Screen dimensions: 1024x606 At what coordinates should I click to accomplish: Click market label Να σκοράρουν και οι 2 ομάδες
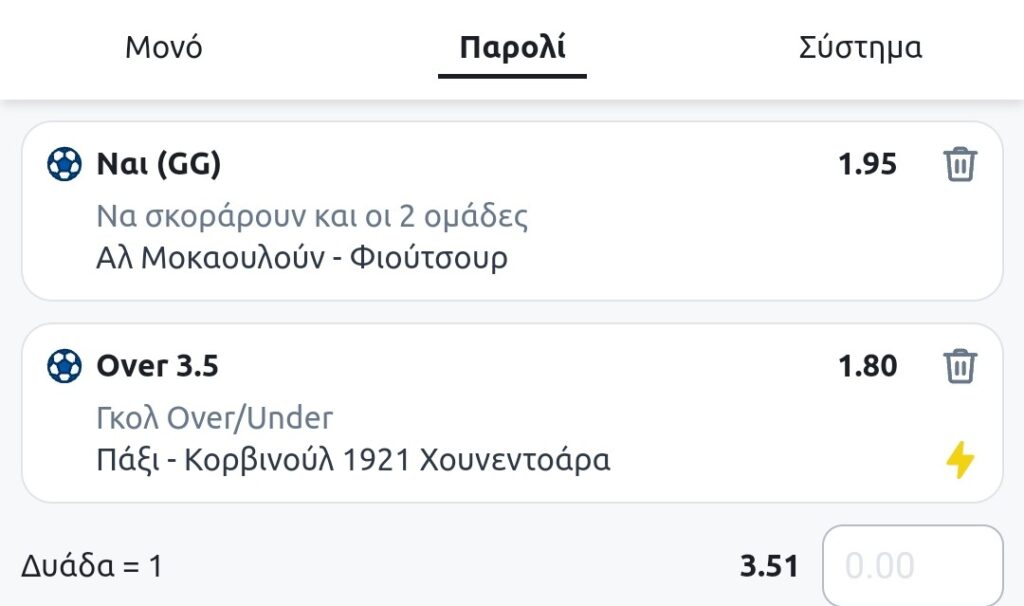coord(312,215)
